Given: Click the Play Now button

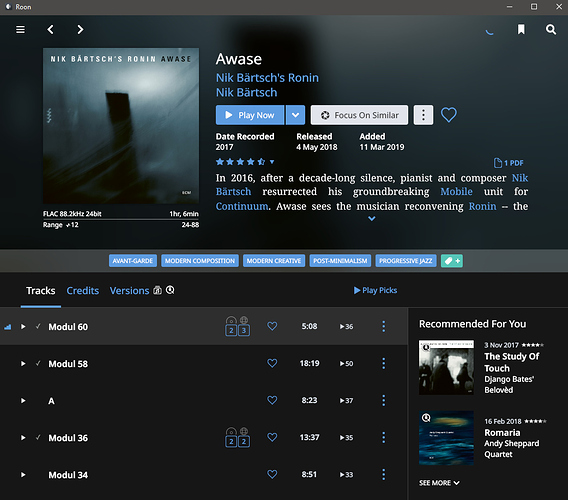Looking at the screenshot, I should pyautogui.click(x=250, y=115).
